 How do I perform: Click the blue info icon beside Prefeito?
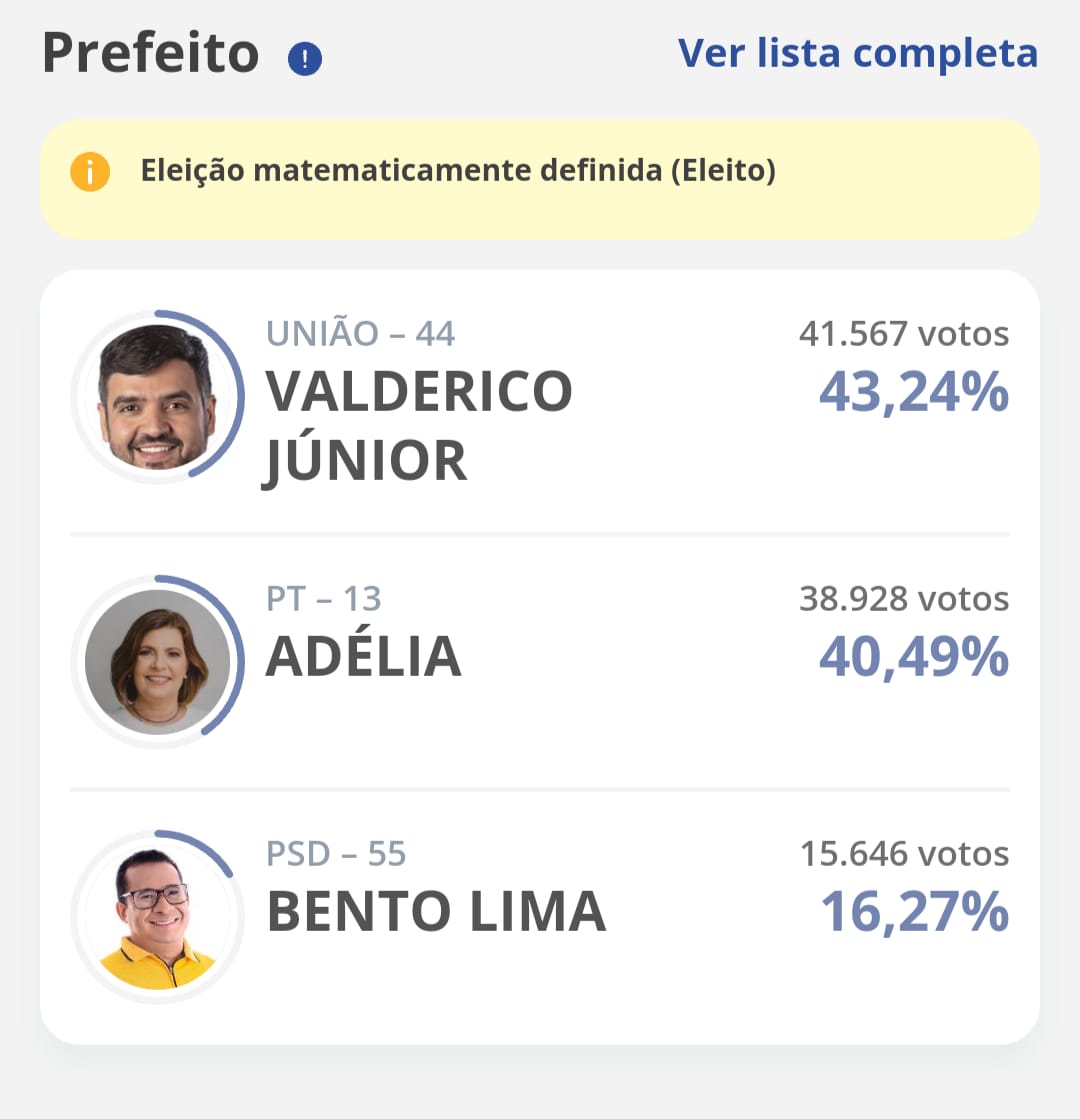[x=305, y=59]
